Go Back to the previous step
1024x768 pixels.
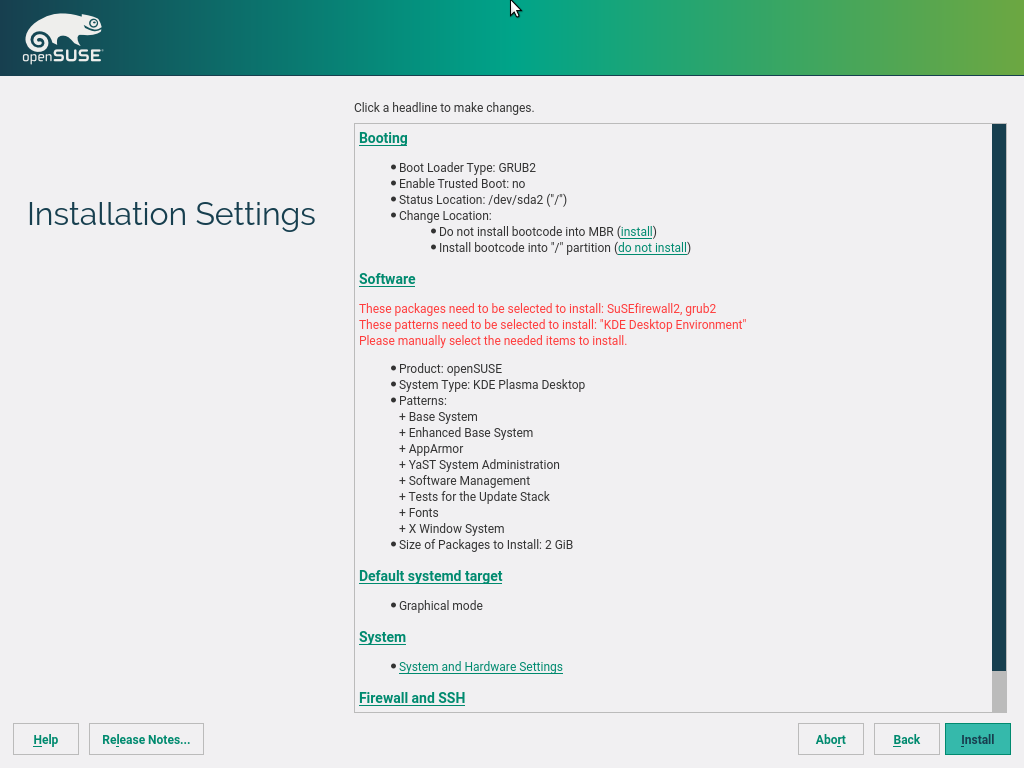coord(906,739)
